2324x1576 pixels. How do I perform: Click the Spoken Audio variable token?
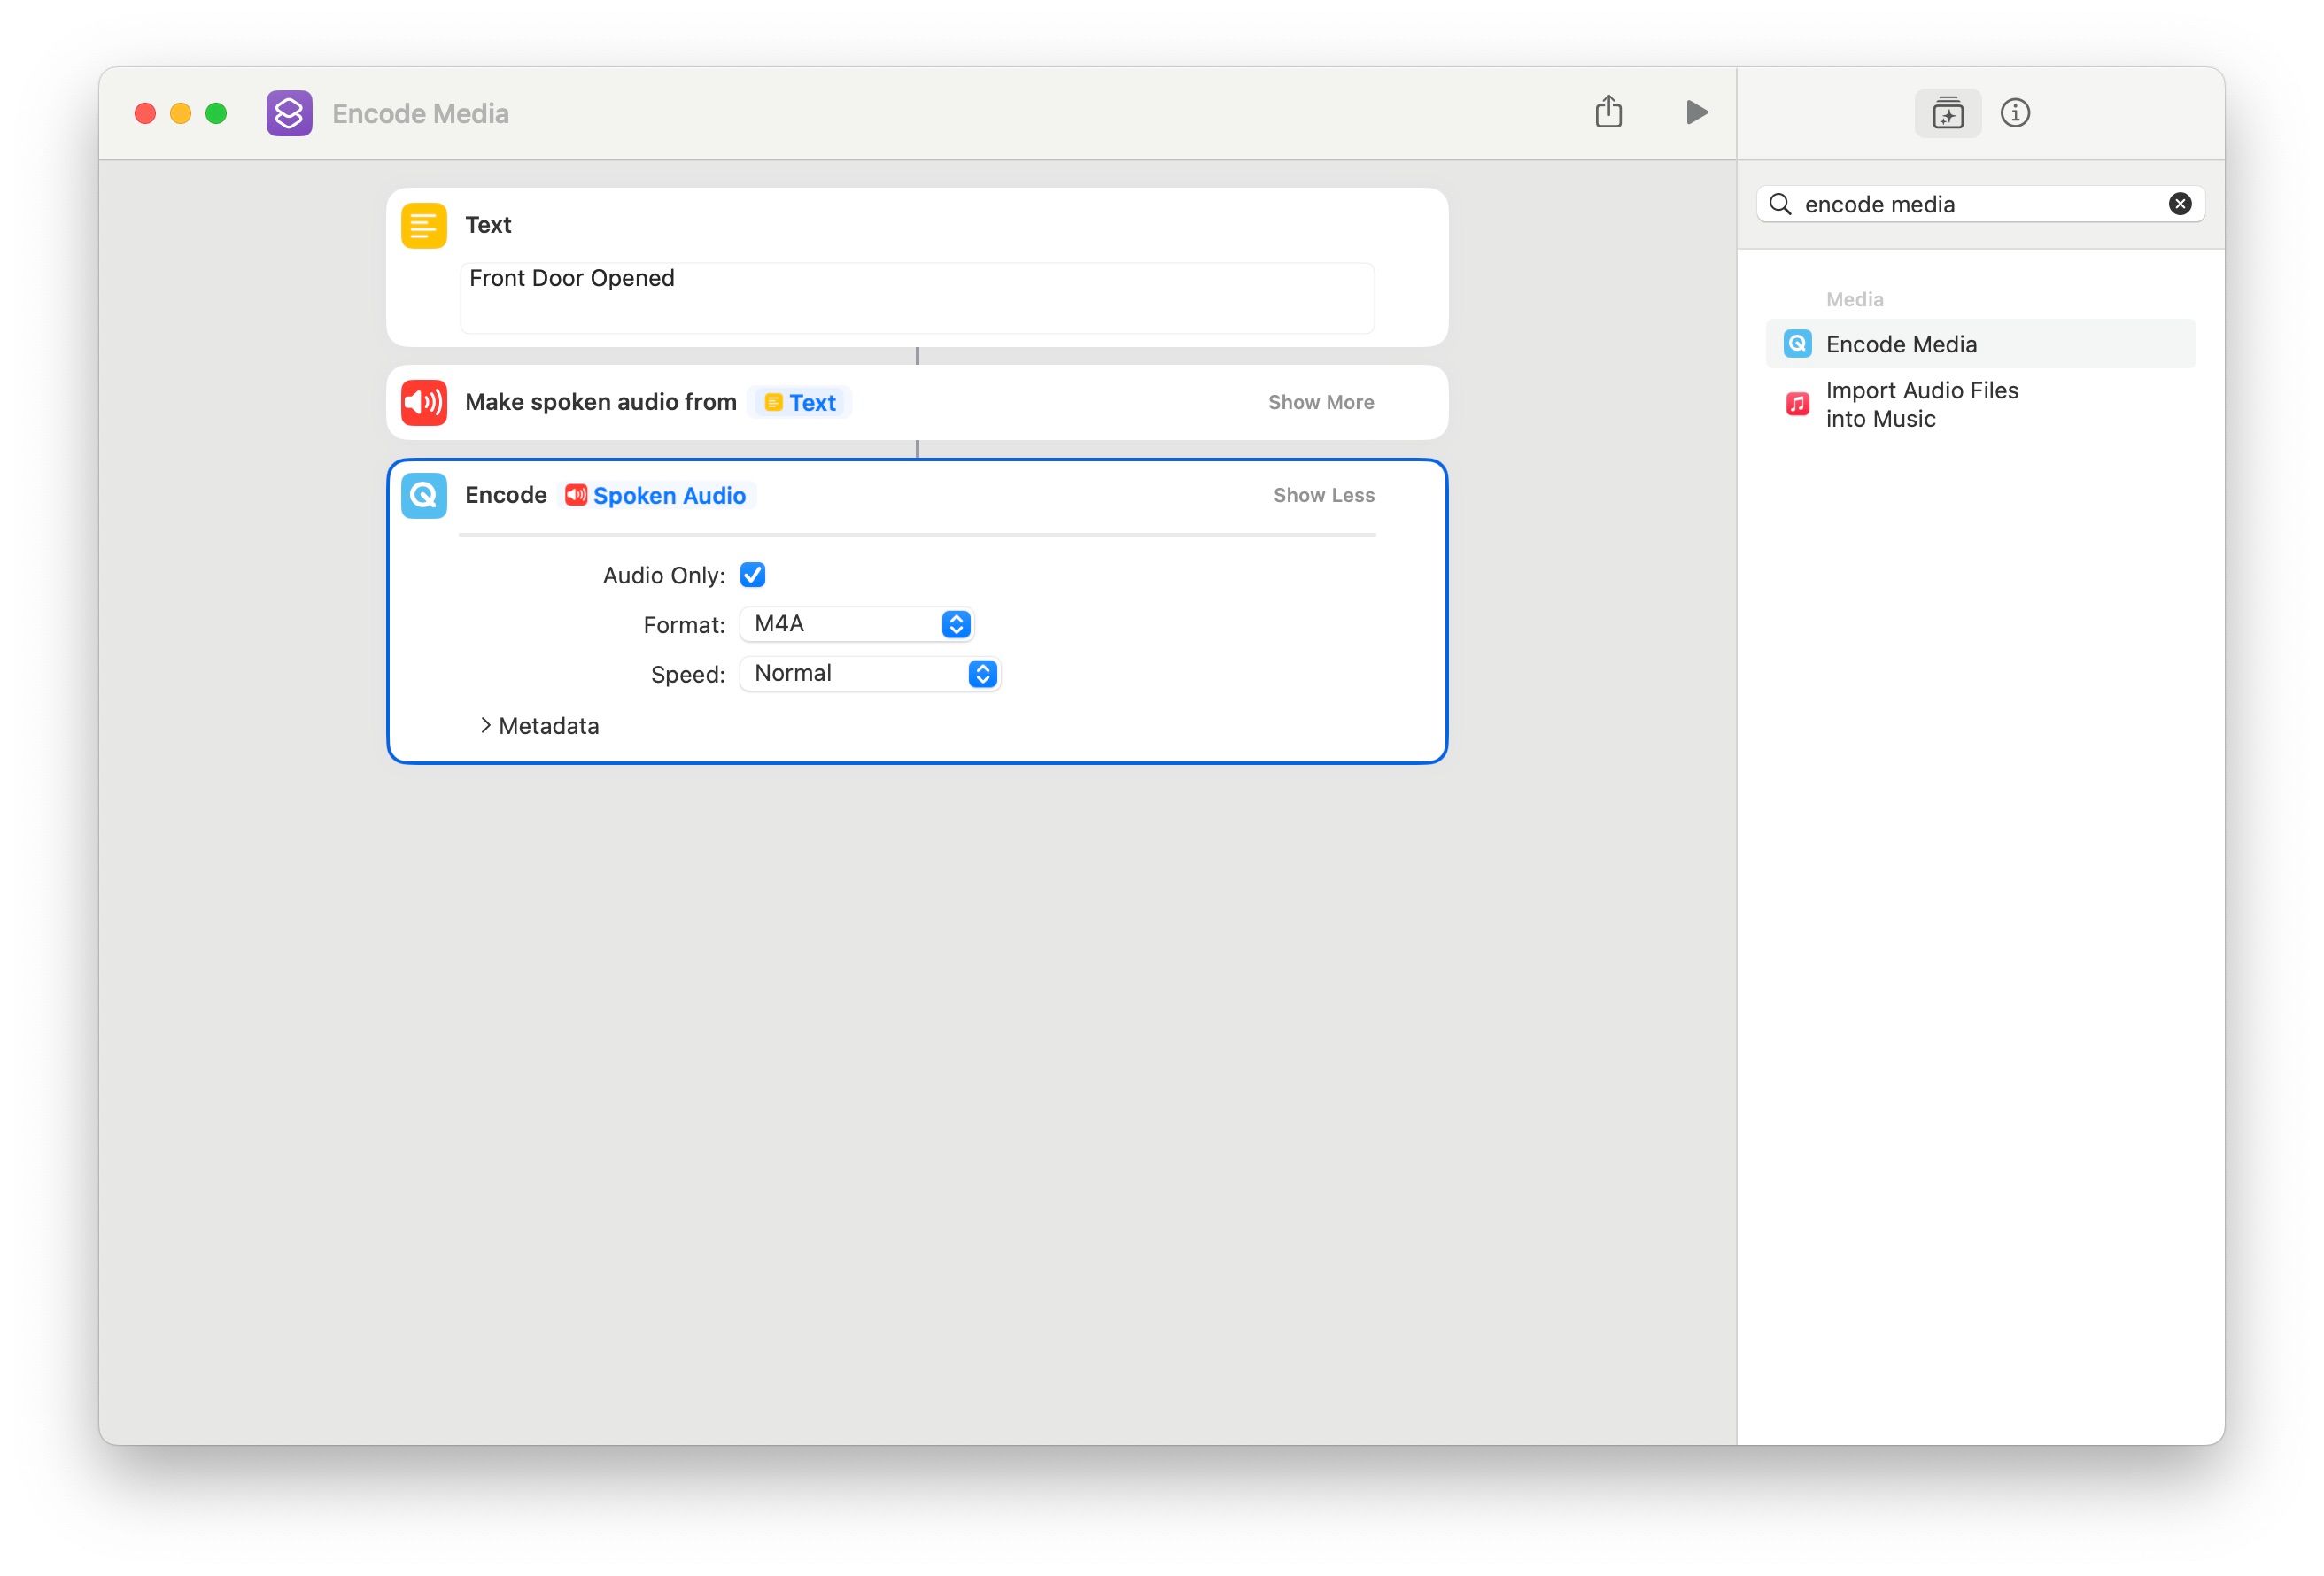coord(657,495)
